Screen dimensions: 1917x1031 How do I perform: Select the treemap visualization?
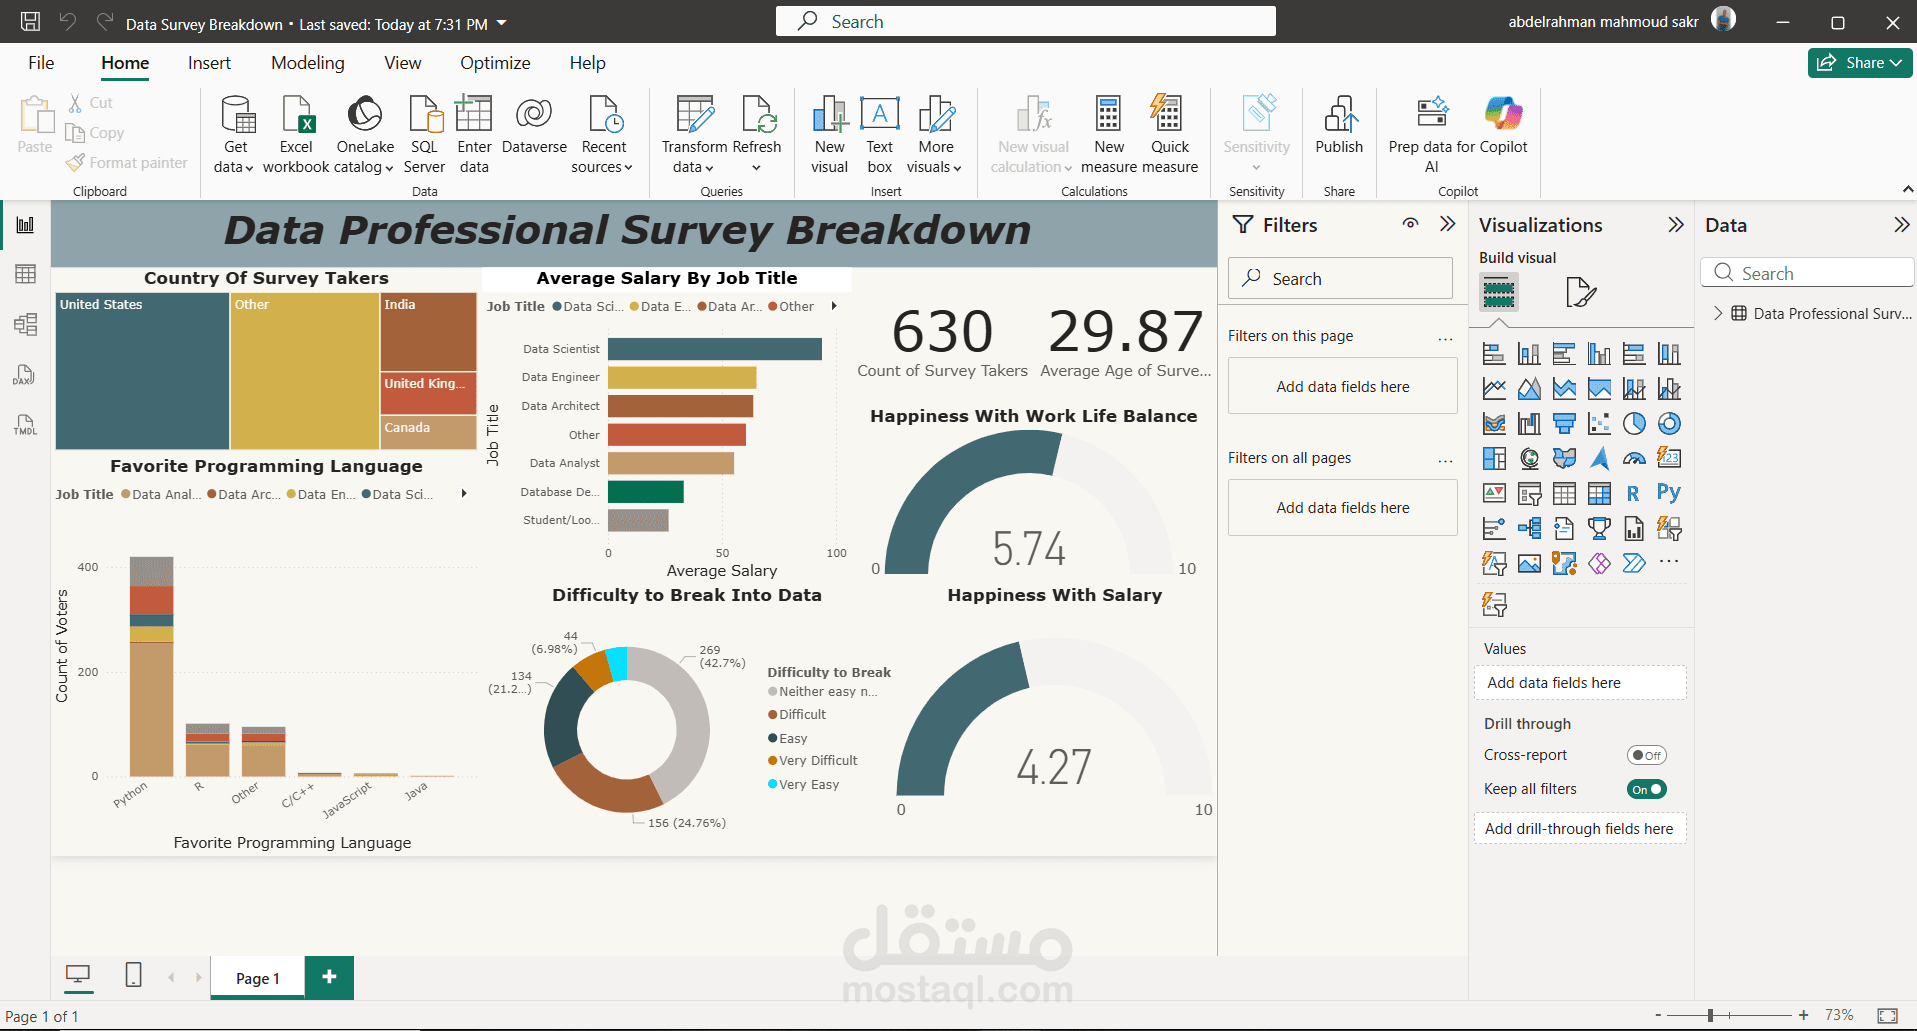click(x=1494, y=458)
